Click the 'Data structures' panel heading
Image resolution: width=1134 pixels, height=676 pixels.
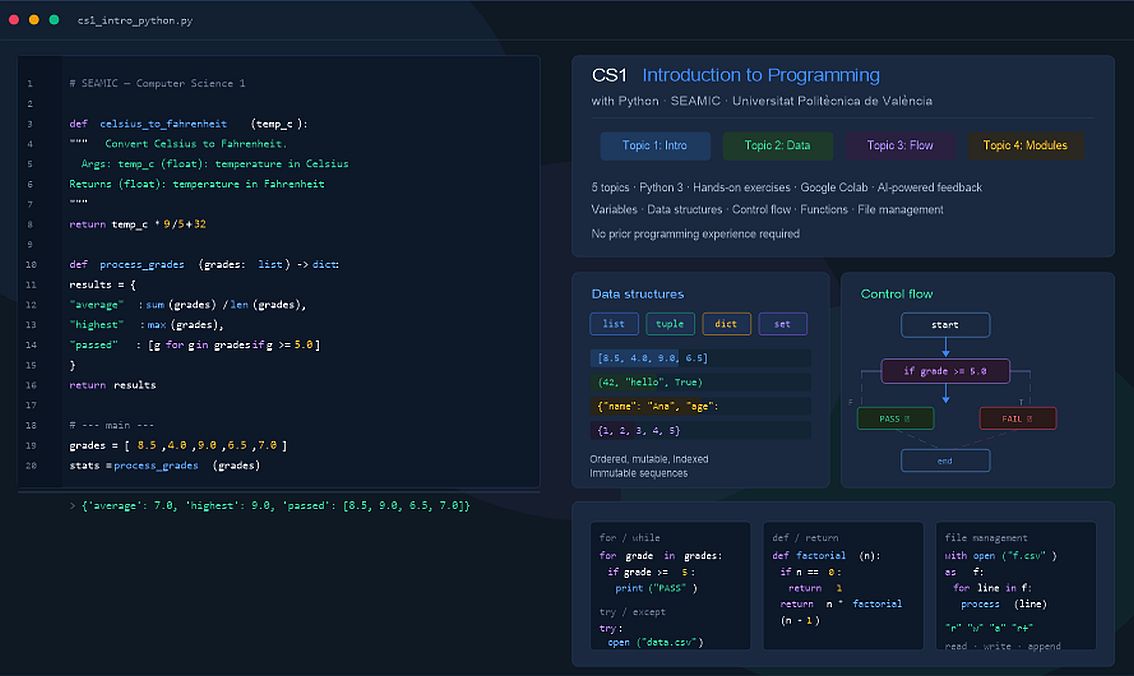tap(637, 294)
